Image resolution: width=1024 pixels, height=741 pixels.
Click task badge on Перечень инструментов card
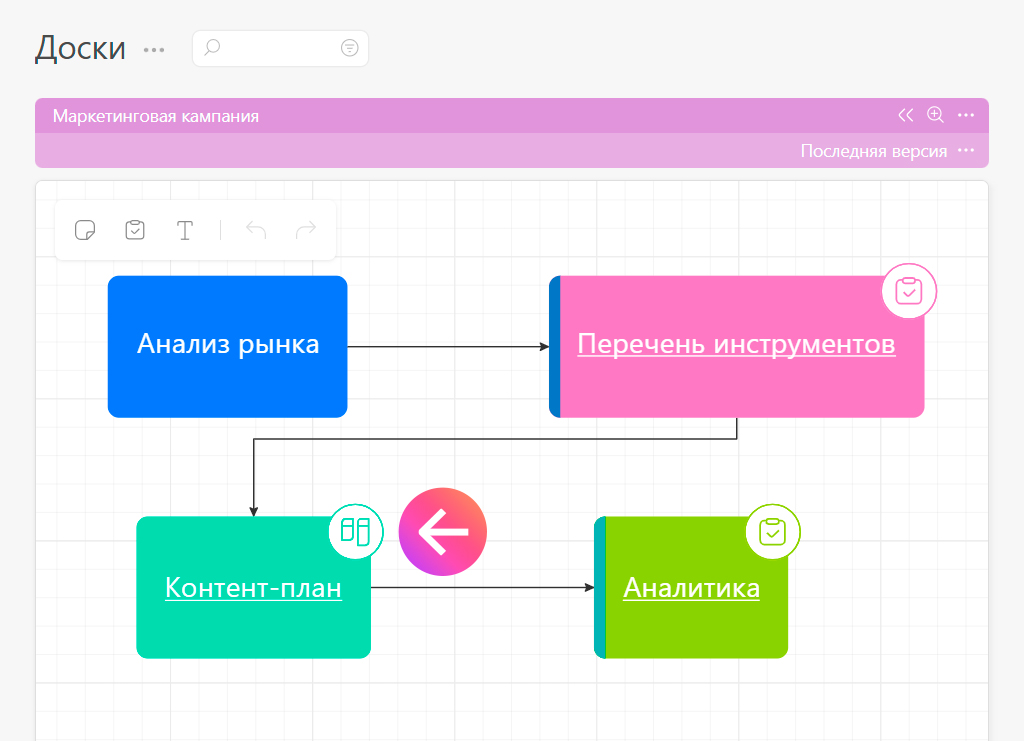point(908,291)
